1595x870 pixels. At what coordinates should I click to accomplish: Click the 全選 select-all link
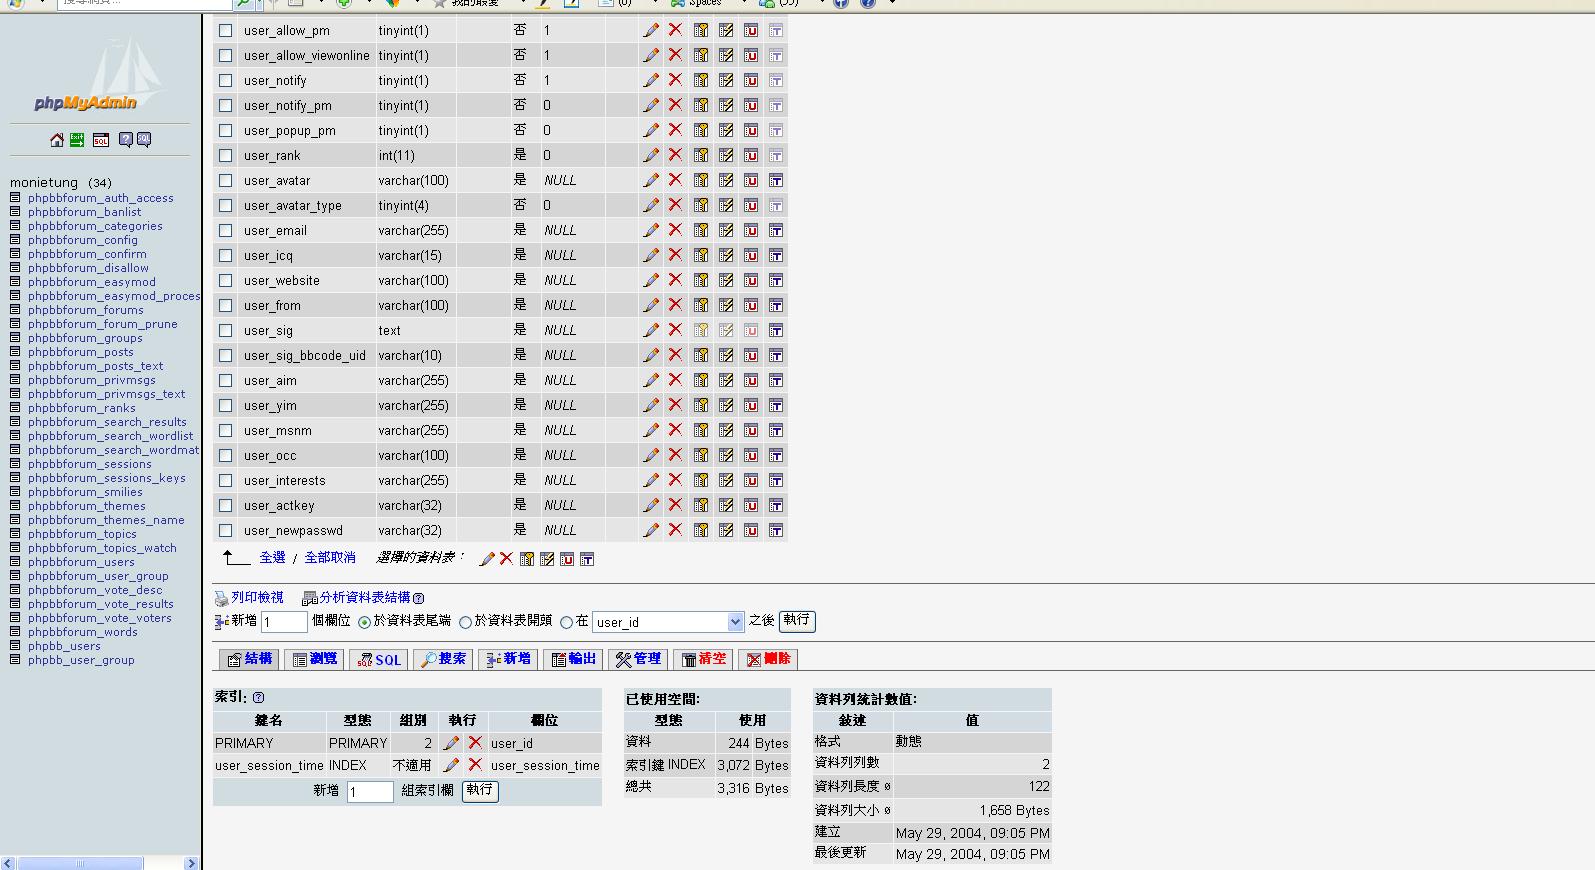click(x=272, y=558)
